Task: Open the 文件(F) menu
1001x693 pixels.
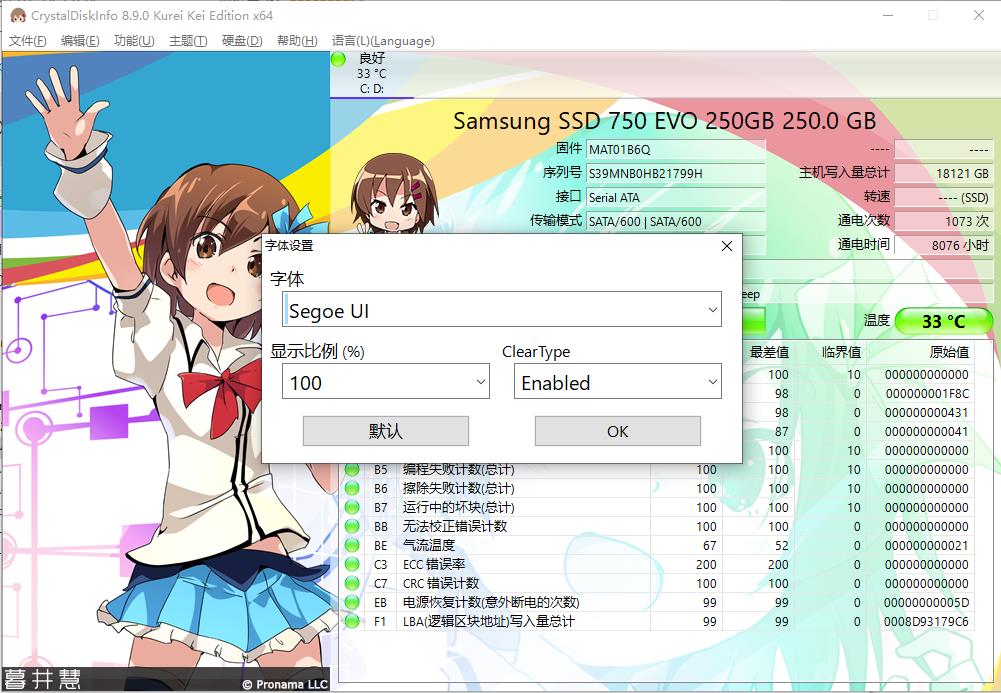Action: (27, 41)
